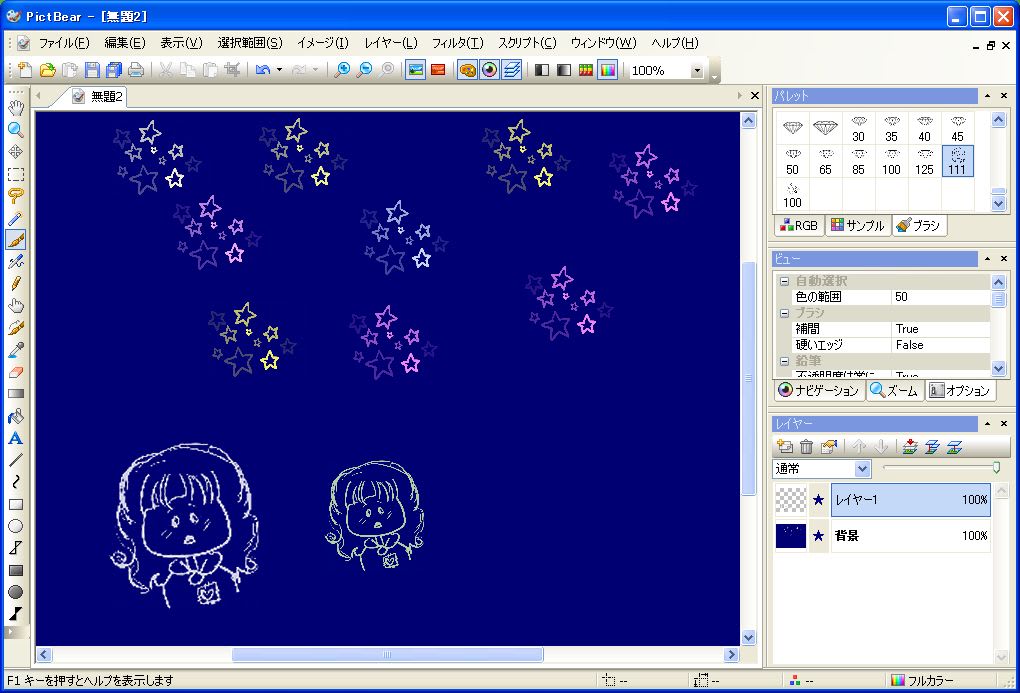This screenshot has height=693, width=1020.
Task: Print the image using printer icon
Action: pos(135,70)
